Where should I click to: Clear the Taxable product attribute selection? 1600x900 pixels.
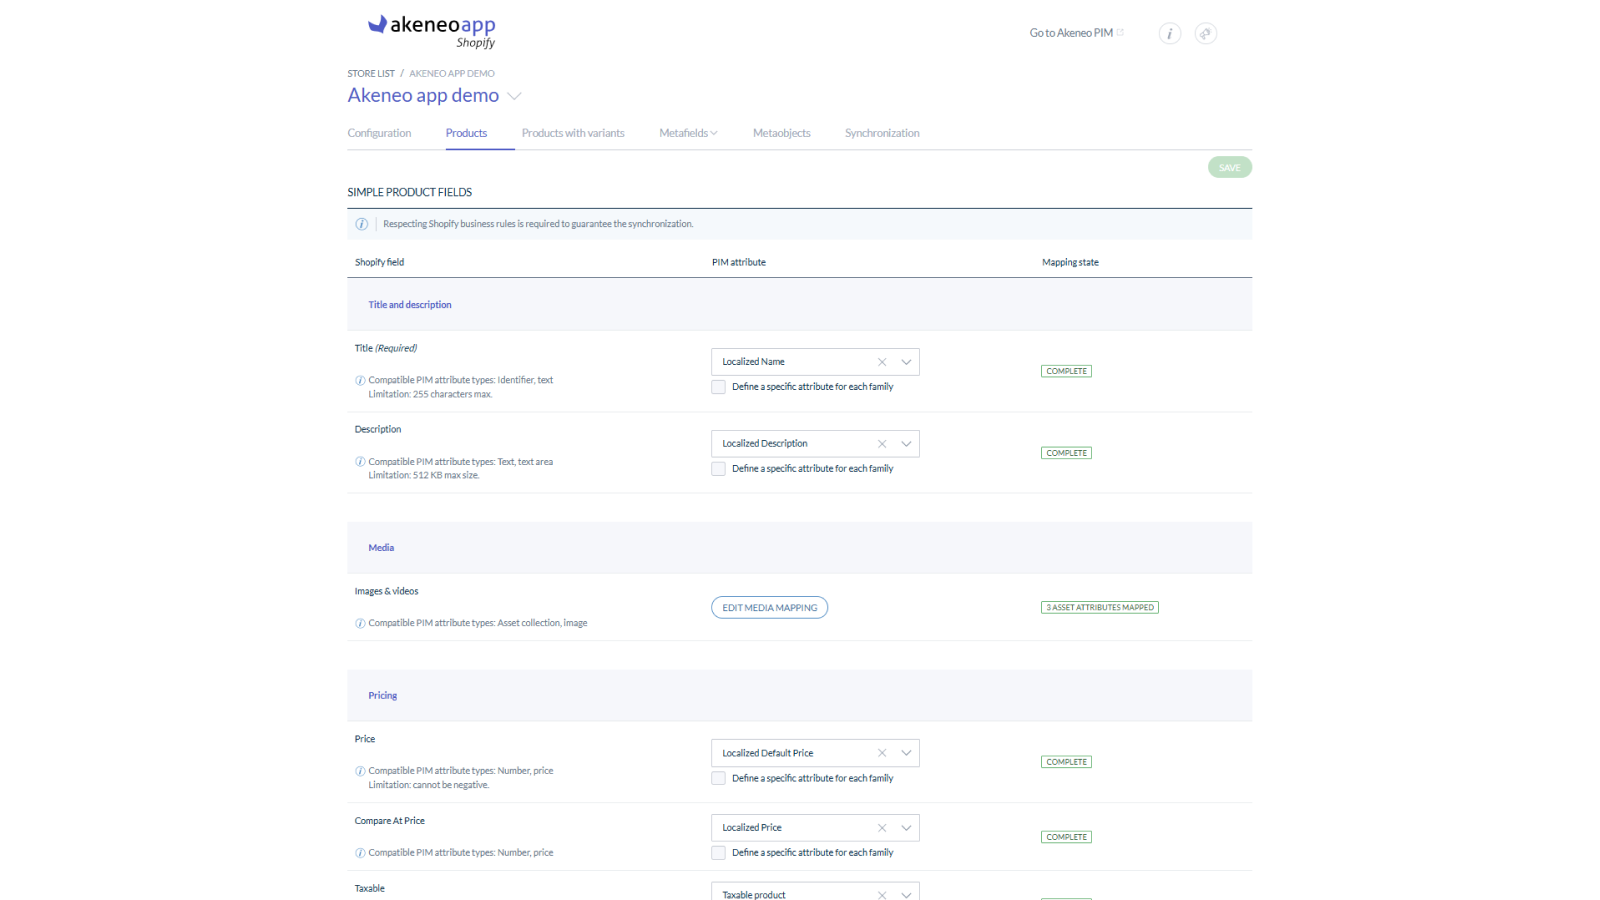(x=882, y=895)
